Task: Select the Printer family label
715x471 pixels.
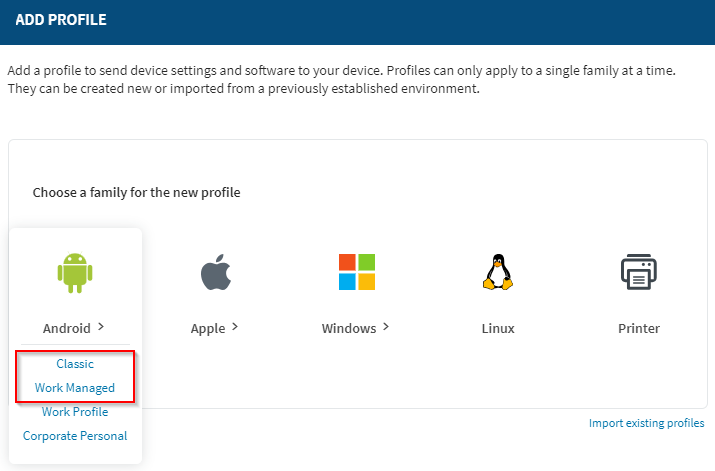Action: [x=637, y=328]
